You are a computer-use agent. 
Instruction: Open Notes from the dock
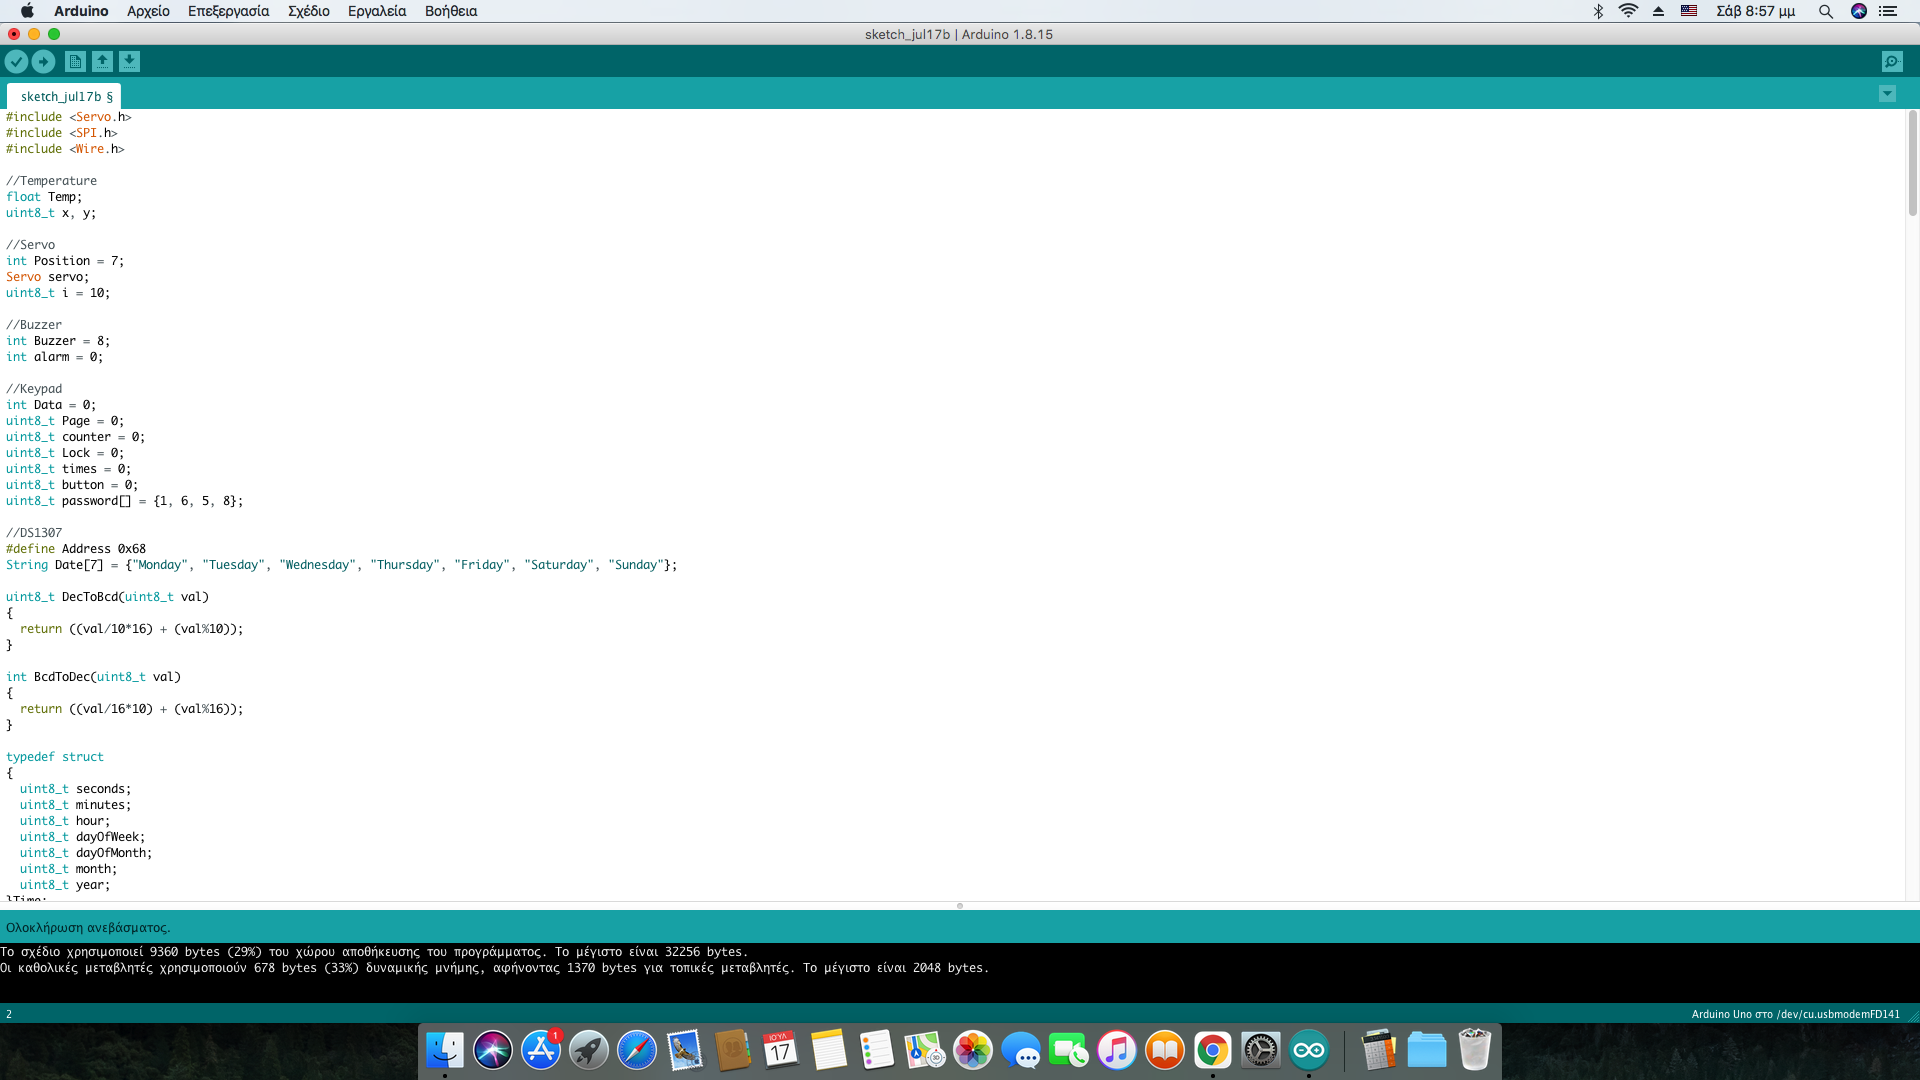pos(829,1050)
